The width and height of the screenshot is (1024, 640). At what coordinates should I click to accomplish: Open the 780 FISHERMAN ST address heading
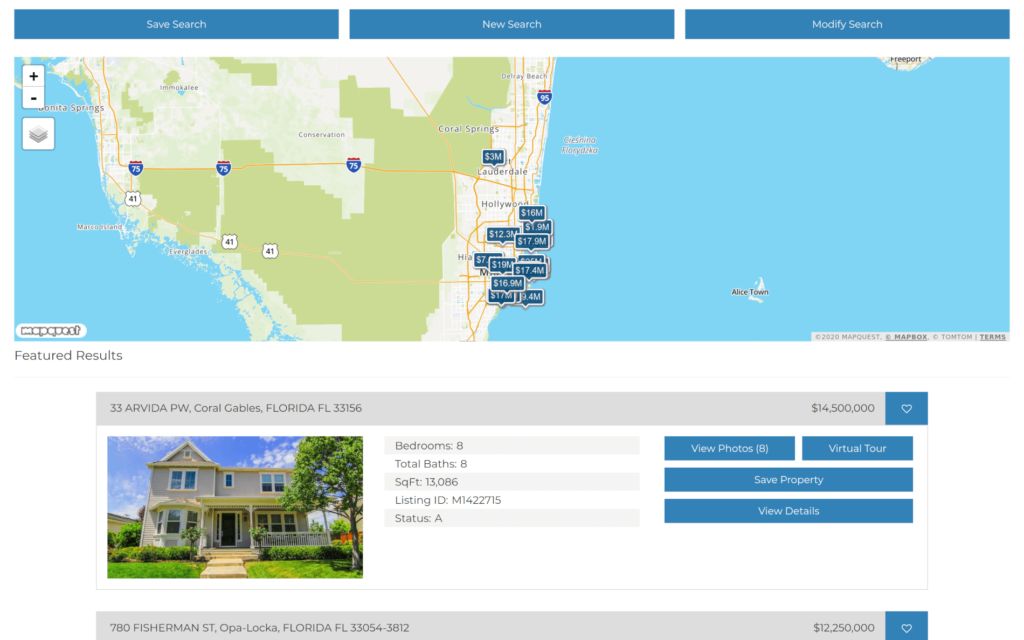259,628
